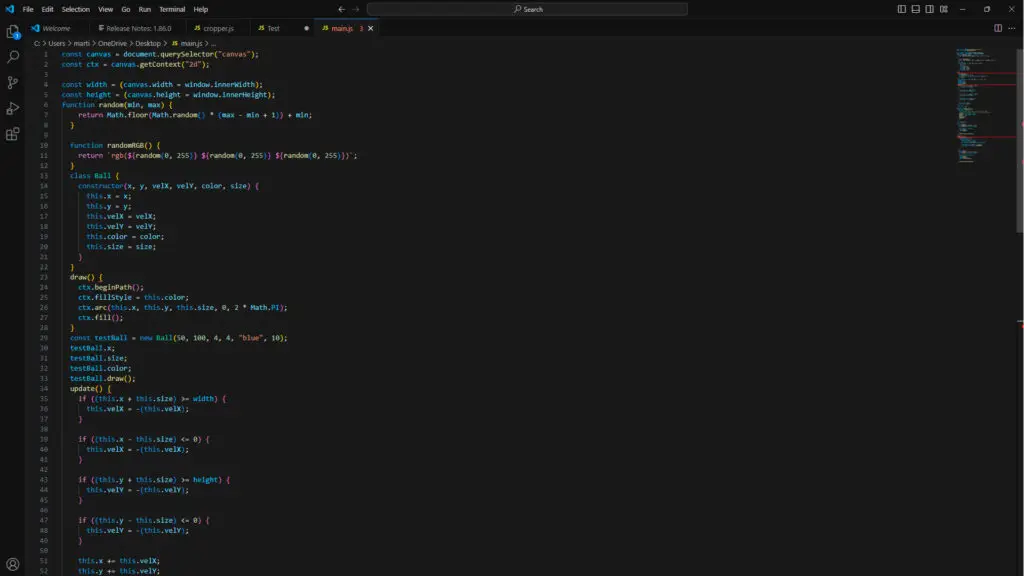Switch to the cropper.js tab
The image size is (1024, 576).
pyautogui.click(x=218, y=28)
